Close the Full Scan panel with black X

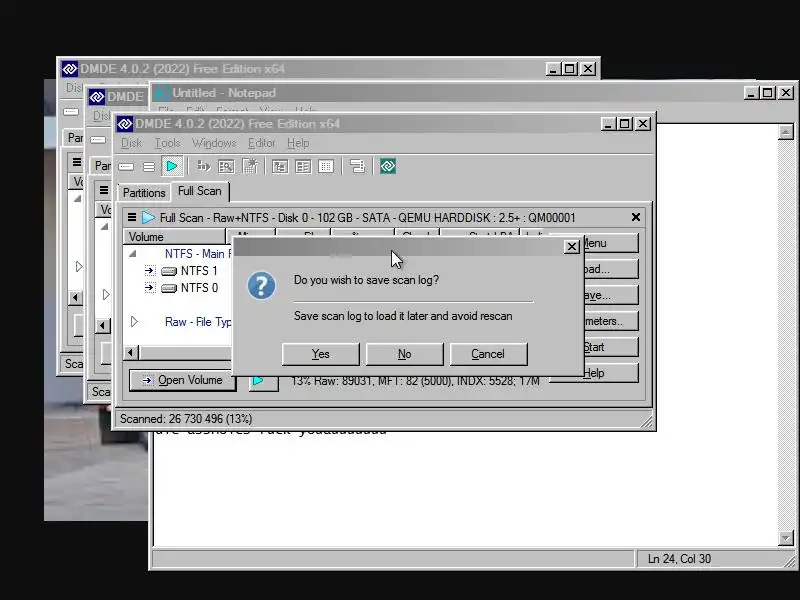click(x=636, y=217)
